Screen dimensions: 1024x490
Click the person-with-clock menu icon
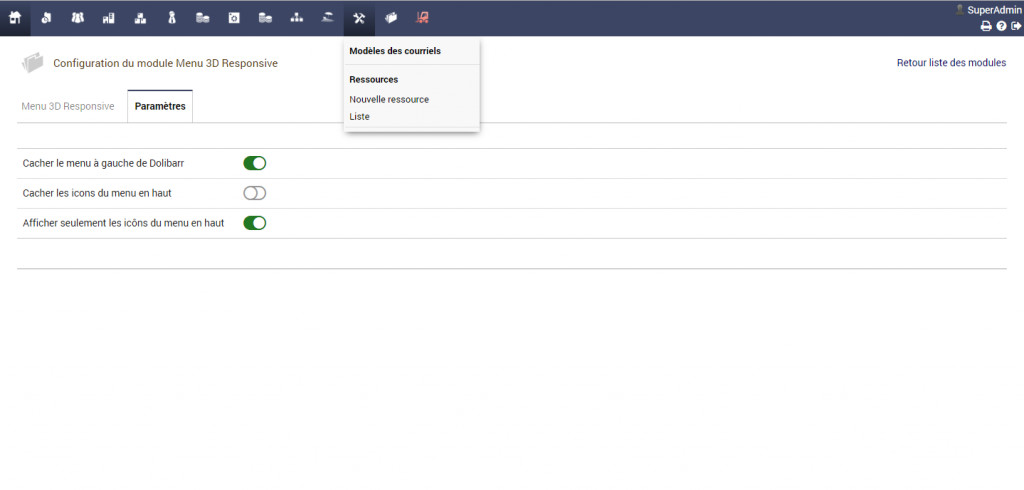[x=46, y=18]
